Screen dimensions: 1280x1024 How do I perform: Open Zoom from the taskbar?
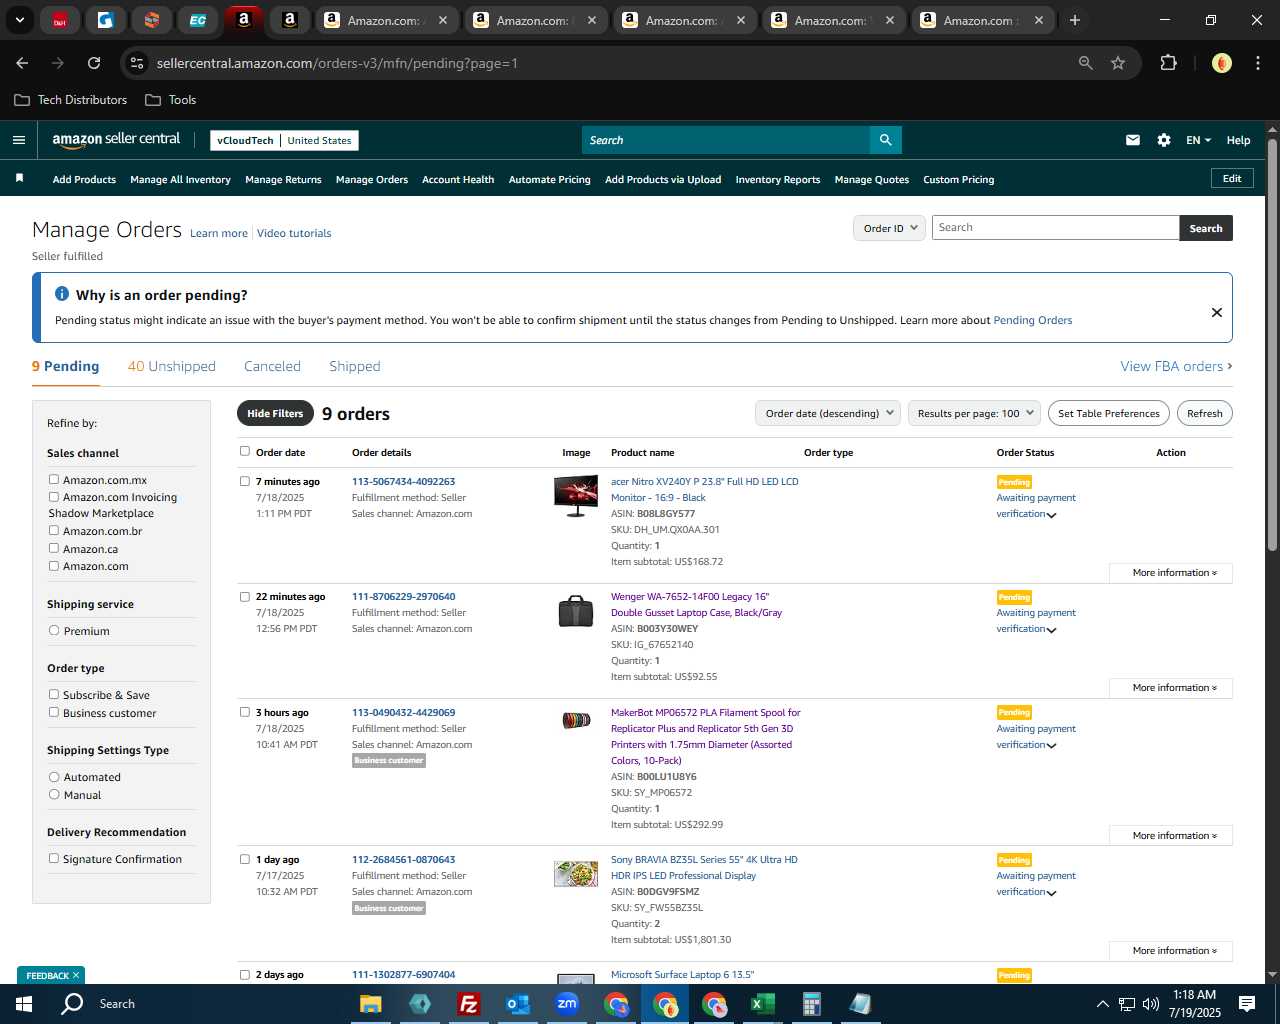pos(567,1004)
